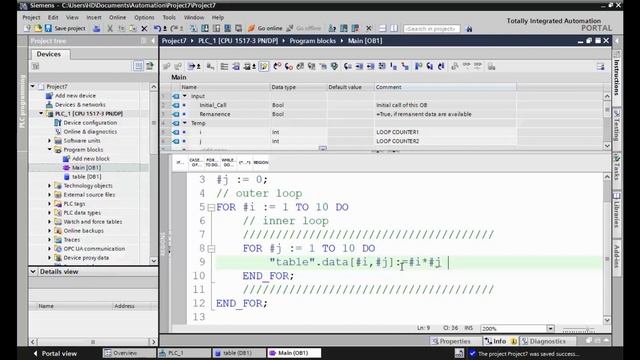Insert WHILE DO snippet button
Screen dimensions: 640x360
(228, 162)
